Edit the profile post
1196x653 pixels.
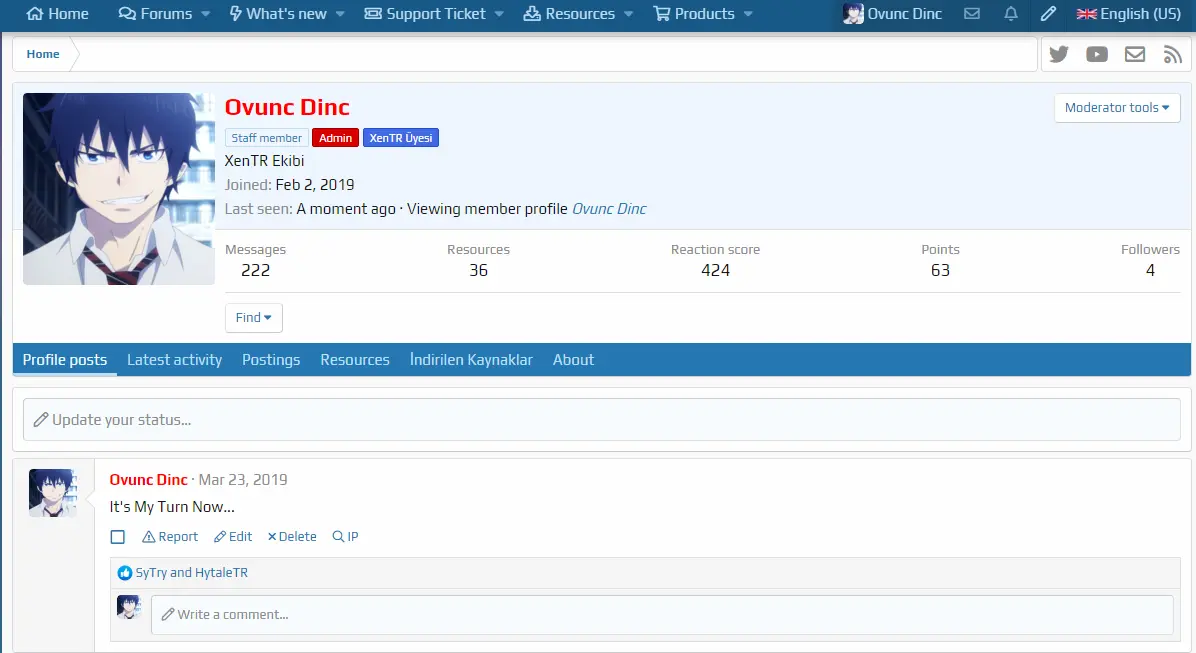[x=233, y=537]
